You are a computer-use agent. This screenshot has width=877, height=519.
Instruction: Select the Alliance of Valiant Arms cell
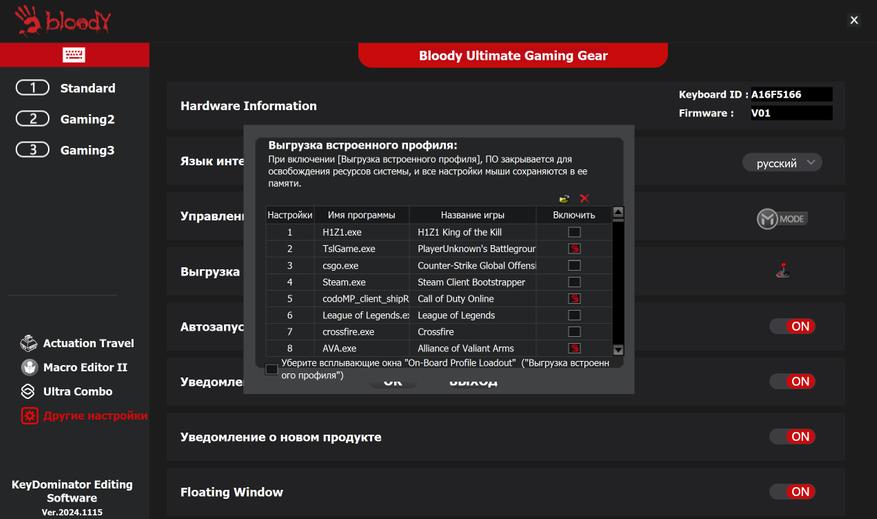[473, 348]
